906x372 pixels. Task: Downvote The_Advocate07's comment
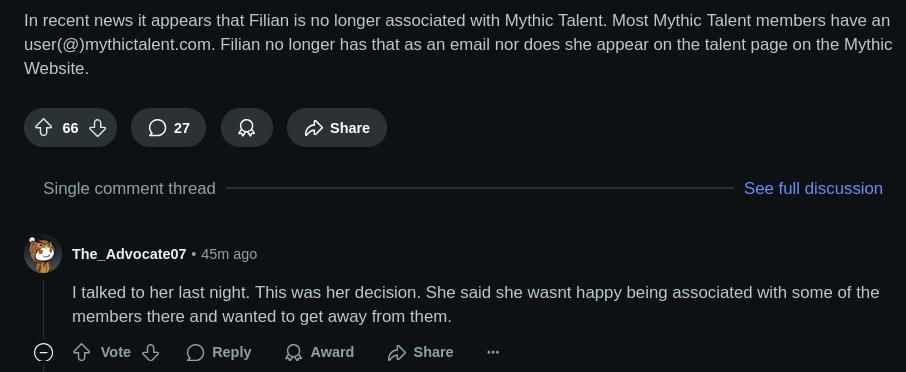(150, 352)
